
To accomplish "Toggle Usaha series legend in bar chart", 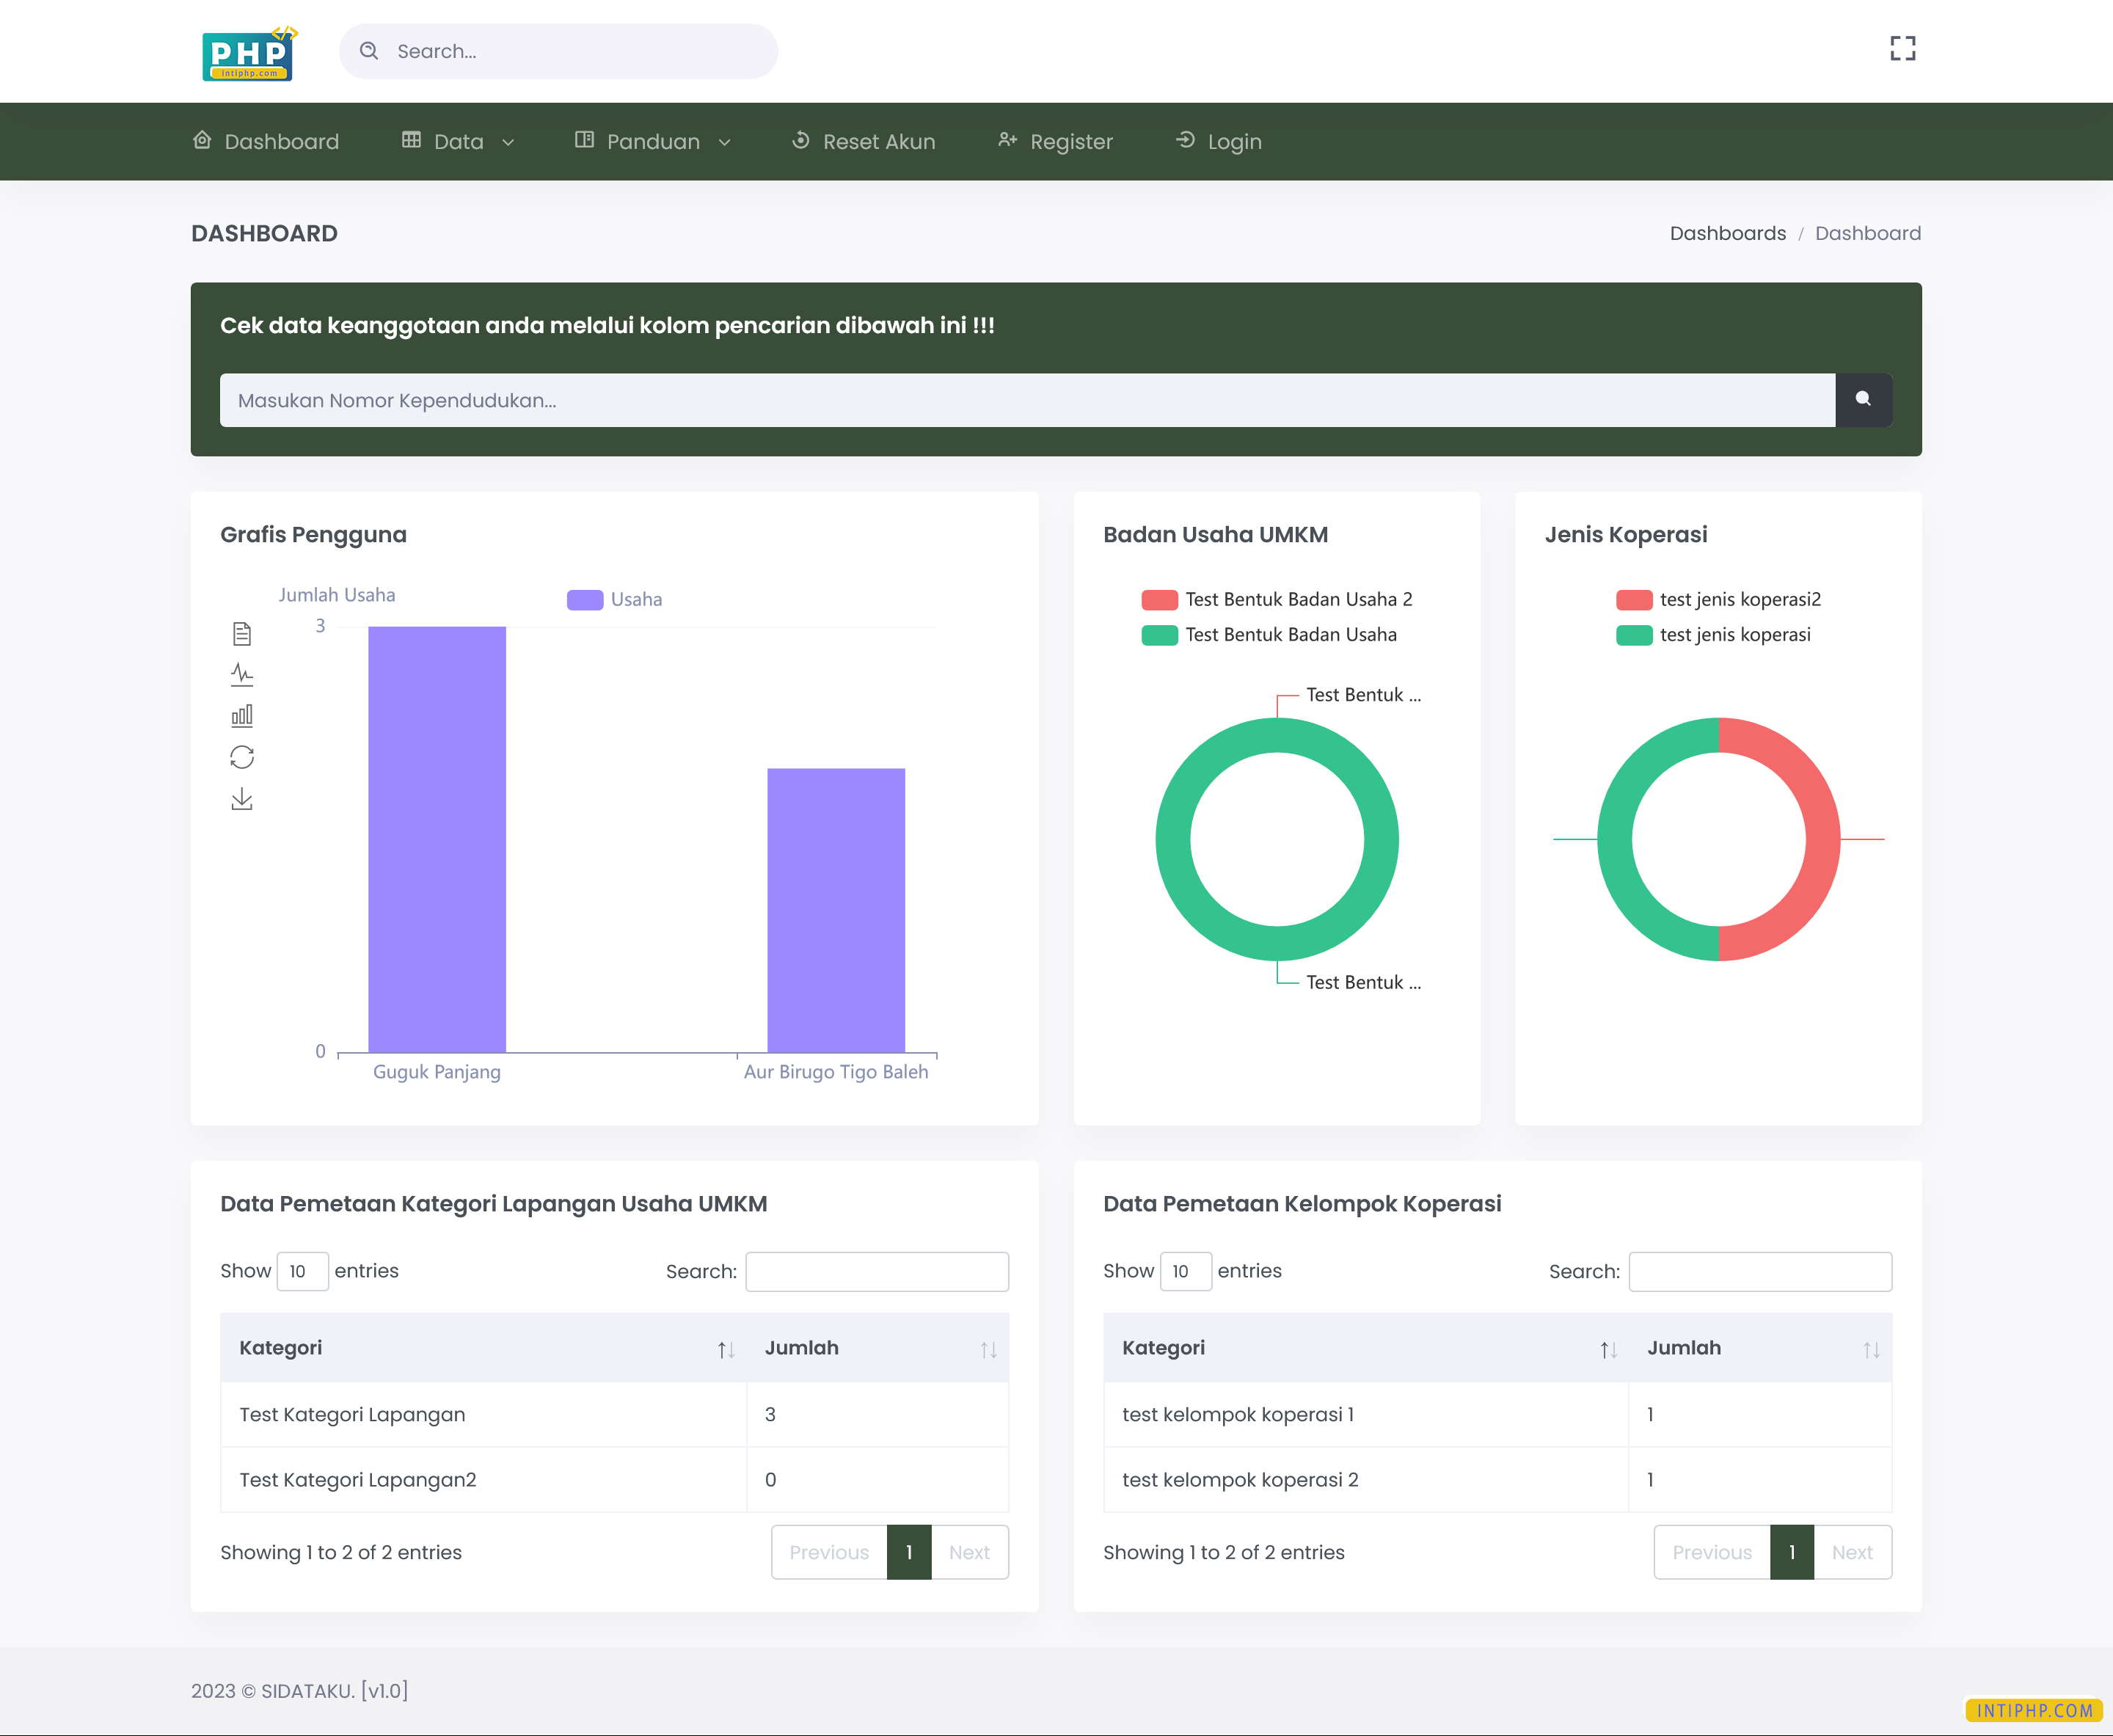I will (614, 599).
